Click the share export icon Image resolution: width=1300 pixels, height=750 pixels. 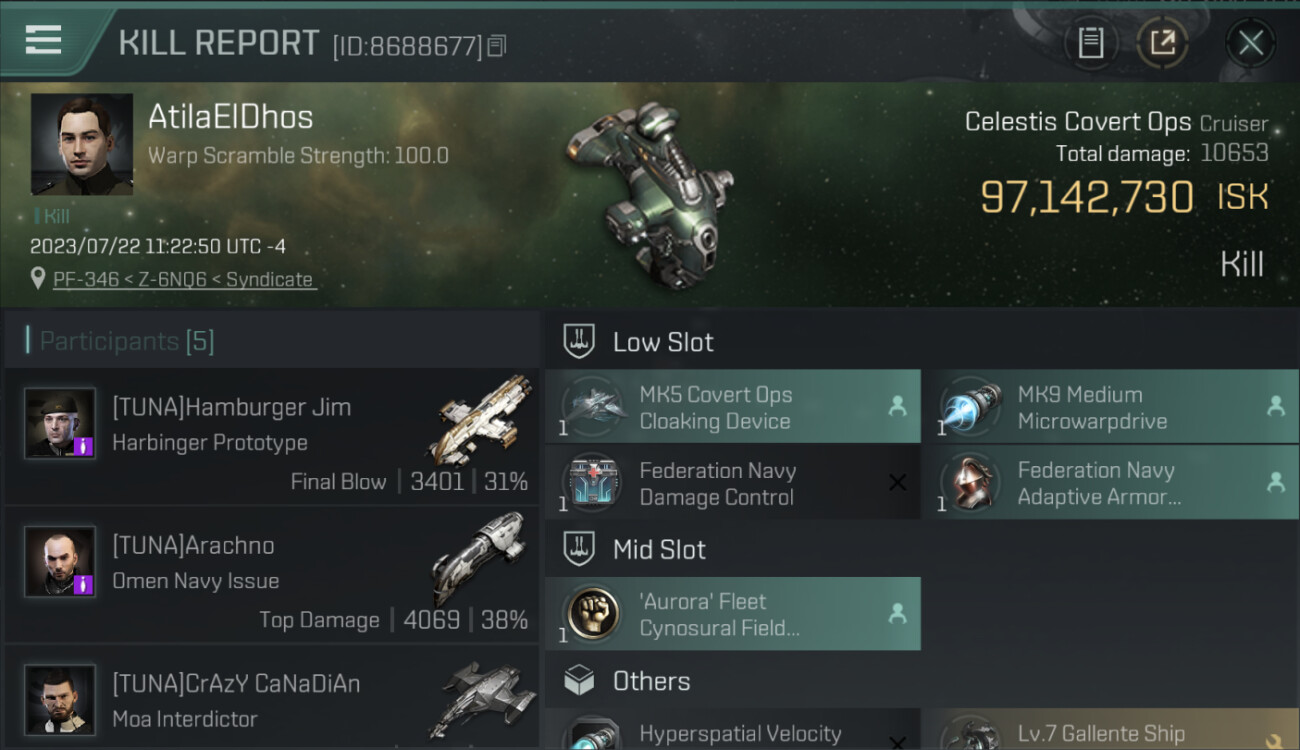click(1162, 43)
